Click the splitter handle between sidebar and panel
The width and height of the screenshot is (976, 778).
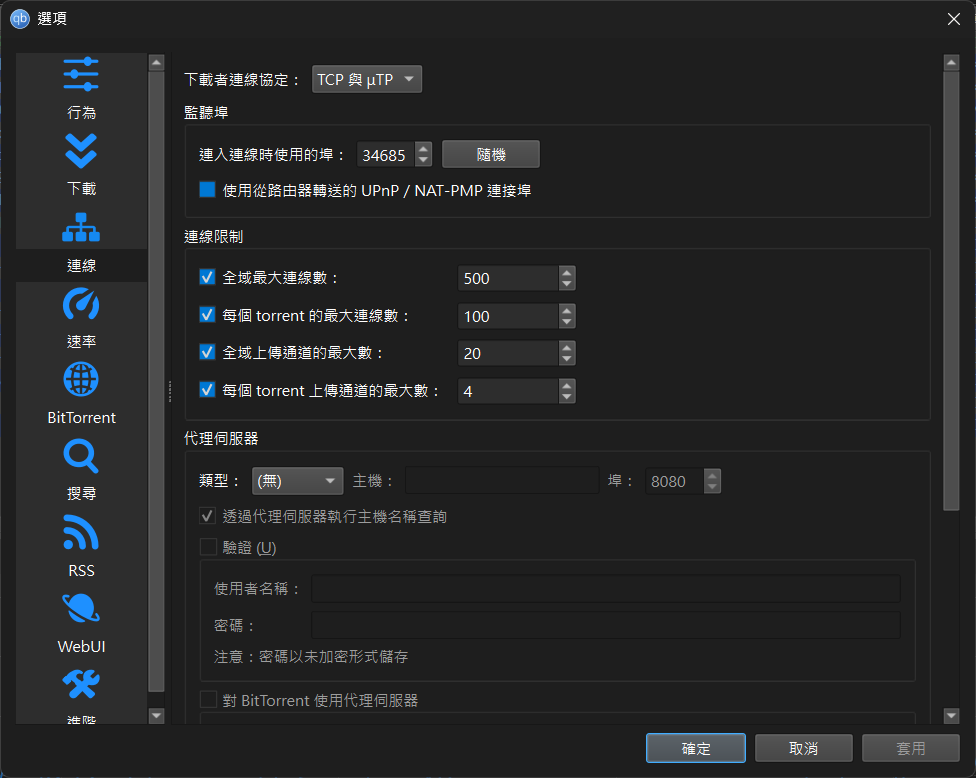(169, 391)
